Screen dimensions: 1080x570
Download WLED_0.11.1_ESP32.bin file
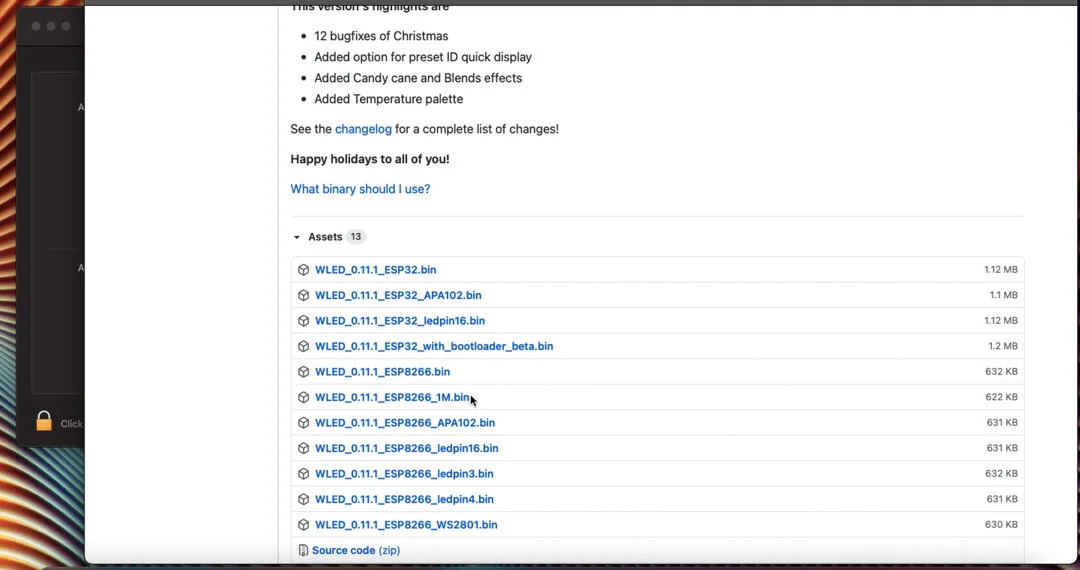click(x=375, y=270)
